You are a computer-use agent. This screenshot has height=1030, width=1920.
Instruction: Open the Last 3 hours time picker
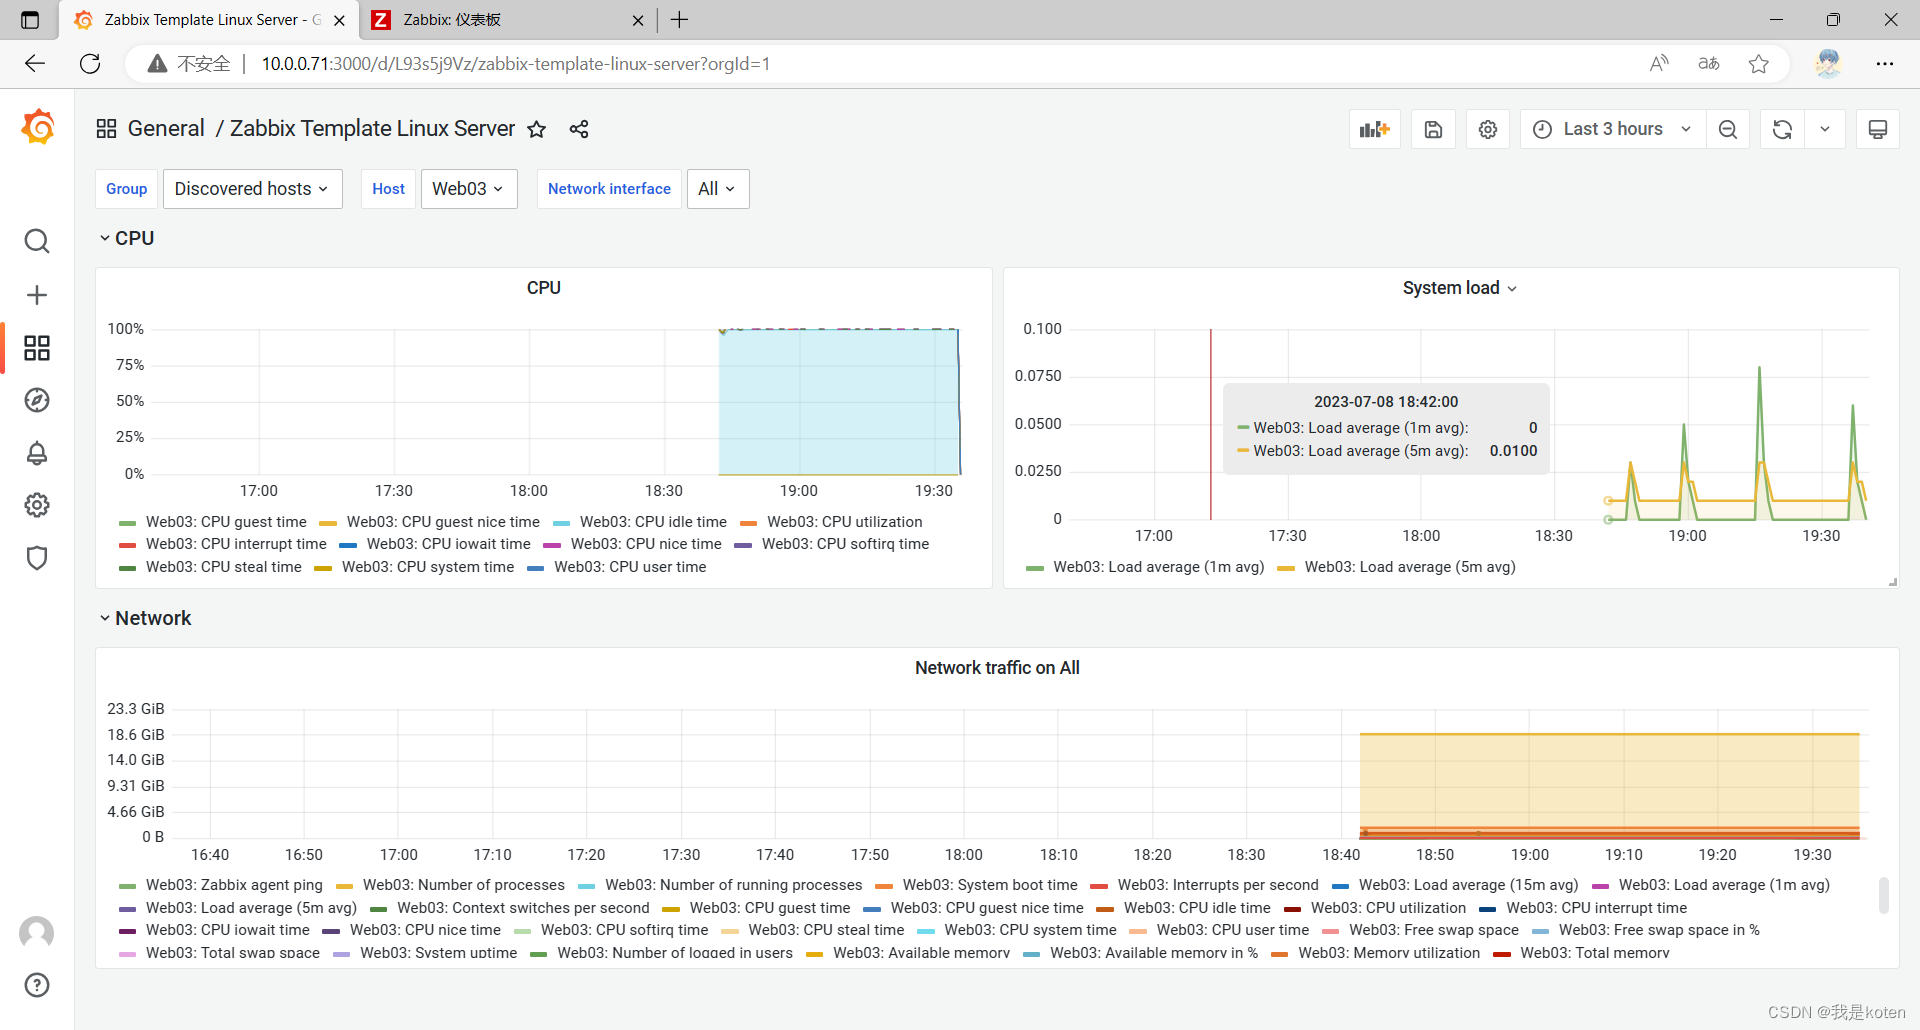pos(1612,129)
